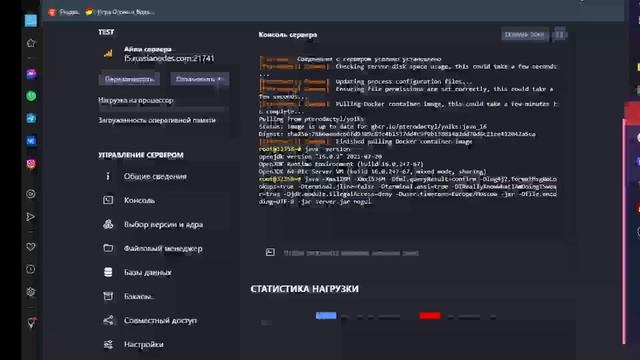
Task: Click the СТАТИСТИКА НАГРУЗКИ heading
Action: click(304, 289)
